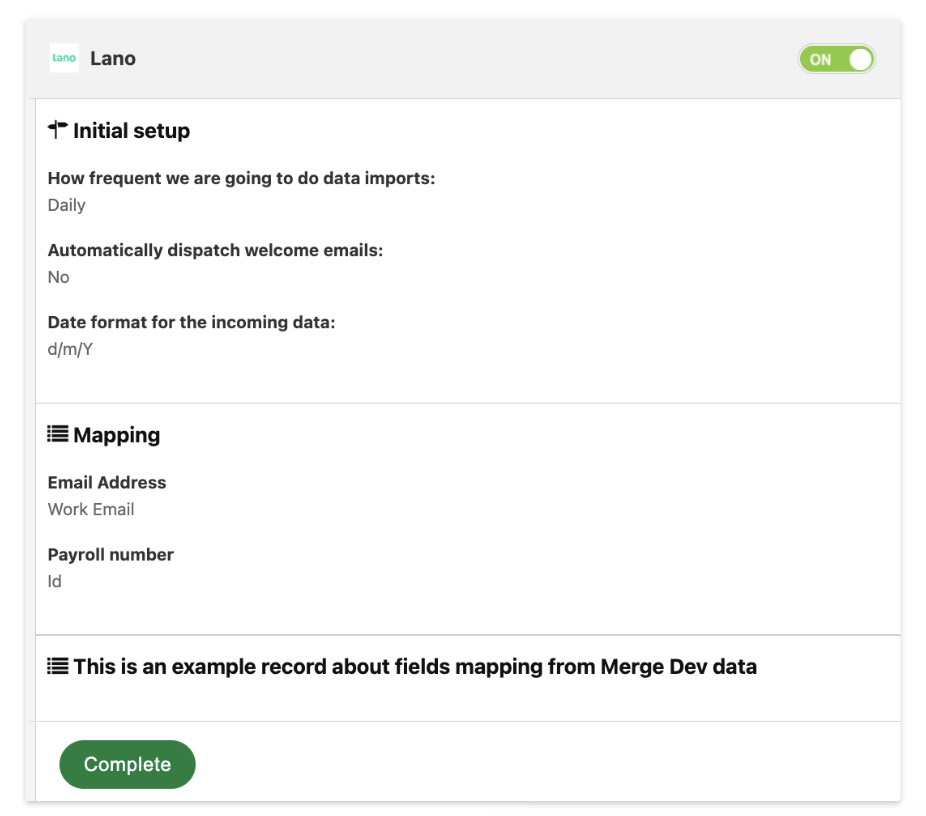926x816 pixels.
Task: Click the Mapping section heading
Action: [117, 435]
